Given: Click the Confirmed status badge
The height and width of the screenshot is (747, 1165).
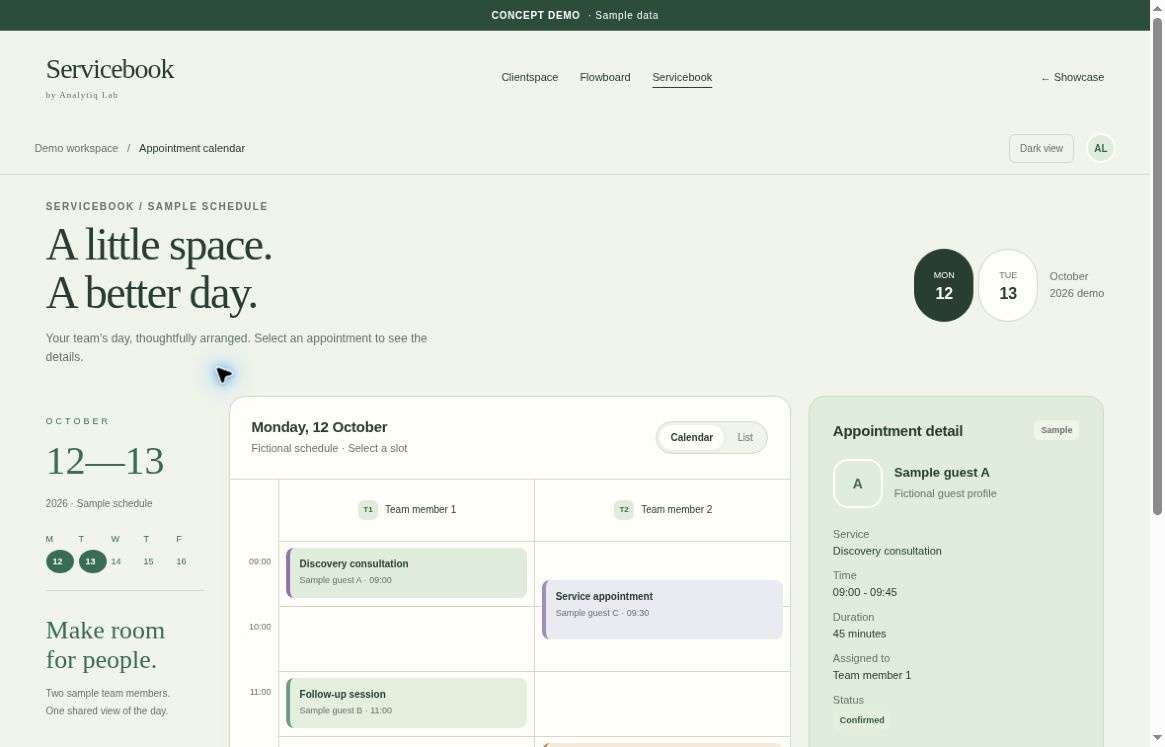Looking at the screenshot, I should [x=862, y=719].
